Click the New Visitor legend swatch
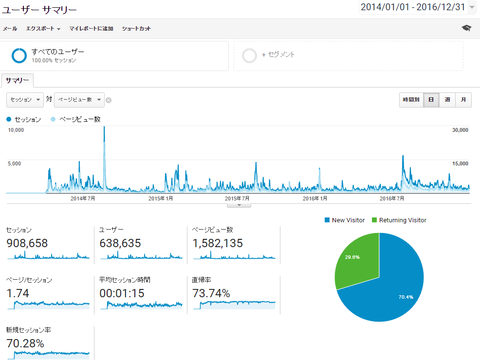The height and width of the screenshot is (360, 480). (x=327, y=220)
